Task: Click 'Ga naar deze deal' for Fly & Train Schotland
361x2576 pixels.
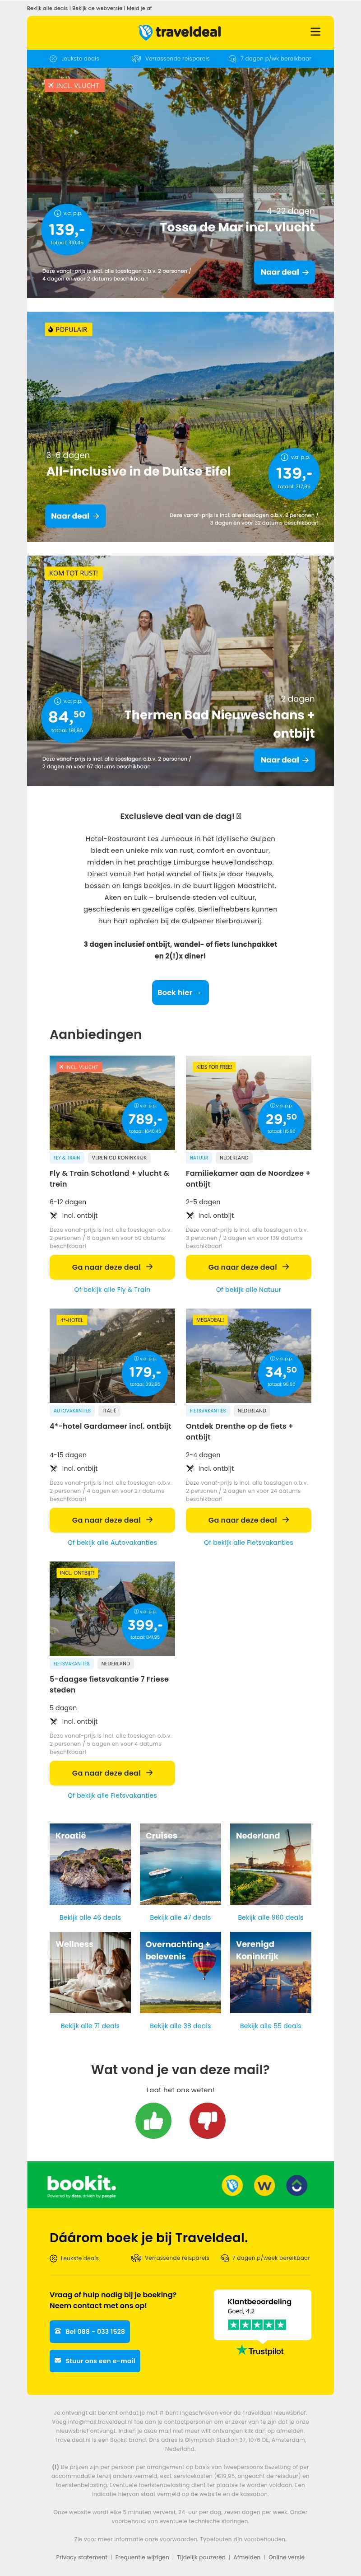Action: (x=112, y=1267)
